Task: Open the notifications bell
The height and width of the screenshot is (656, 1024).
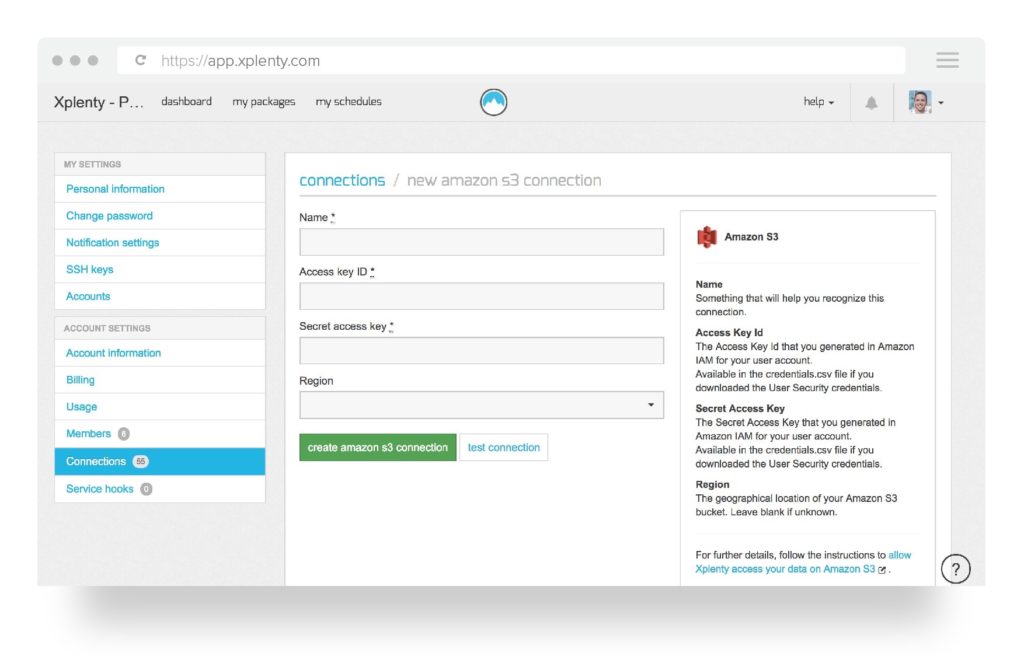Action: coord(871,103)
